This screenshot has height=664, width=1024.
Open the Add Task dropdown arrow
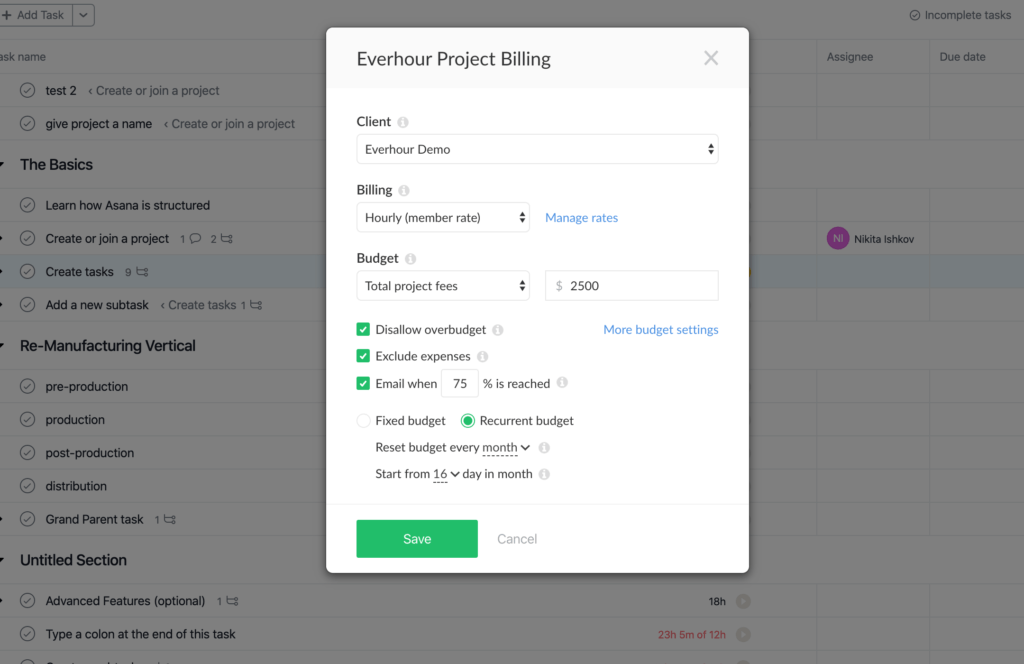83,15
